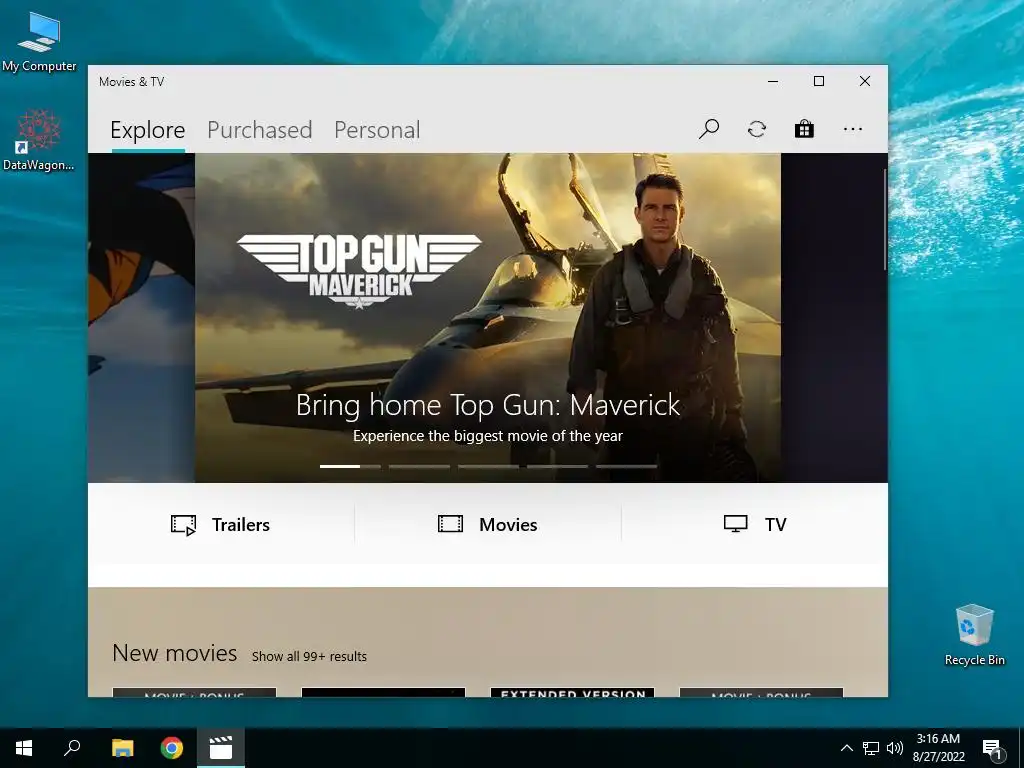Switch to the Purchased tab
This screenshot has width=1024, height=768.
259,130
